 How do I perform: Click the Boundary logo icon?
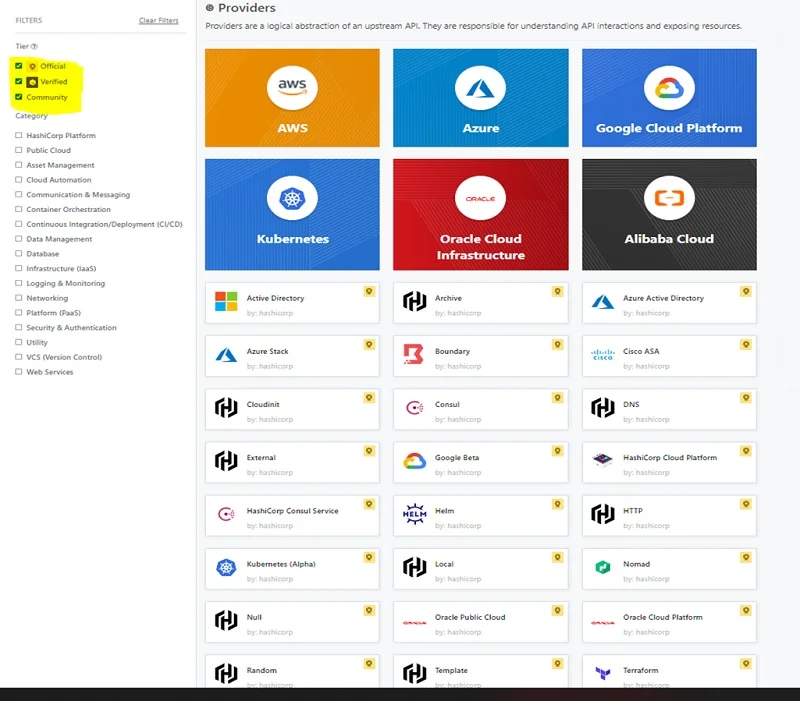pos(414,354)
